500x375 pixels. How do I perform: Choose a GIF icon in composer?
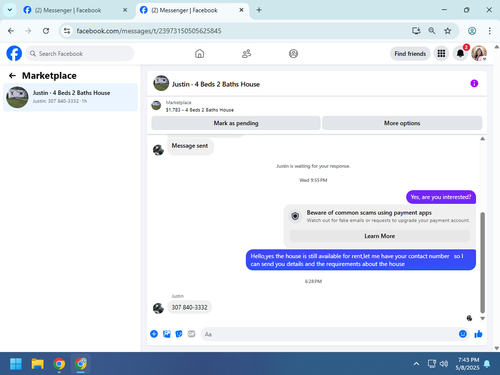(191, 334)
